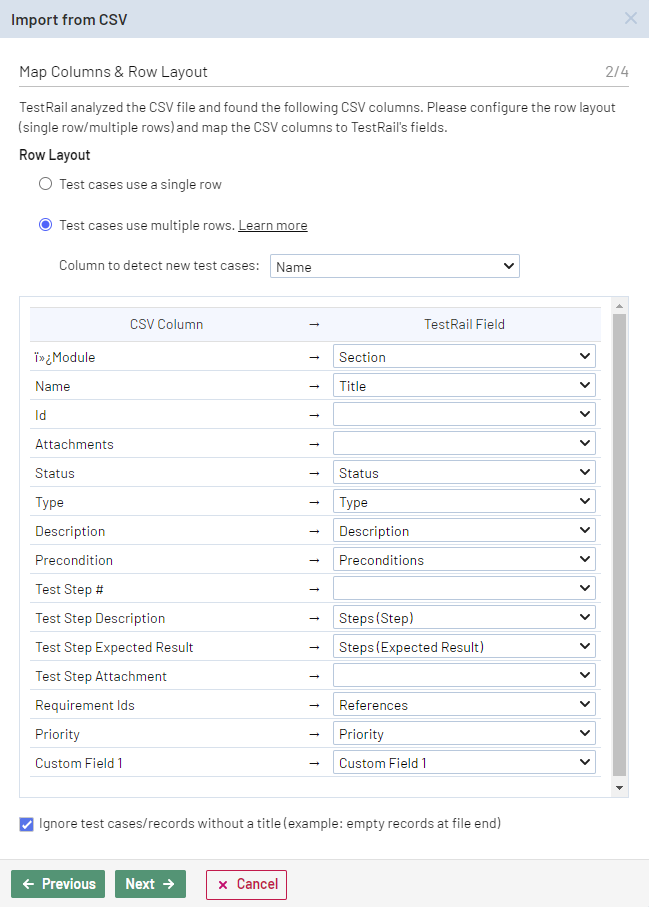Open the Test Step # mapping dropdown
The image size is (649, 907).
click(x=464, y=589)
